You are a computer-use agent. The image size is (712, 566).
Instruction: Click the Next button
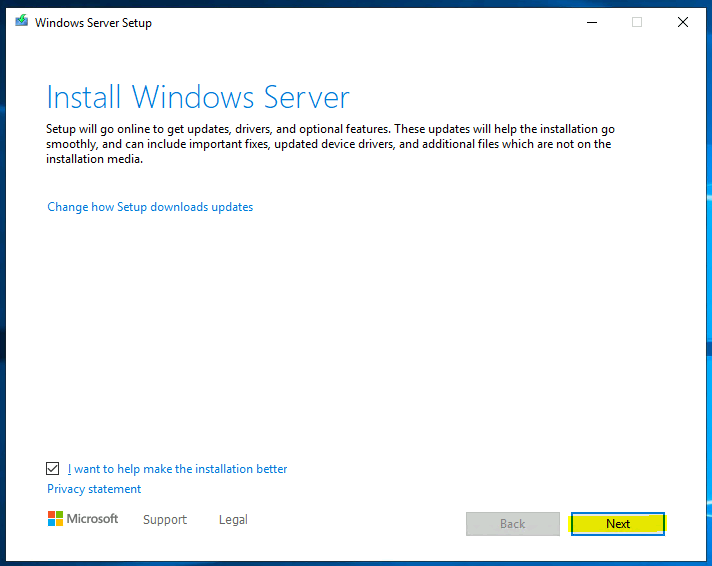click(x=618, y=524)
